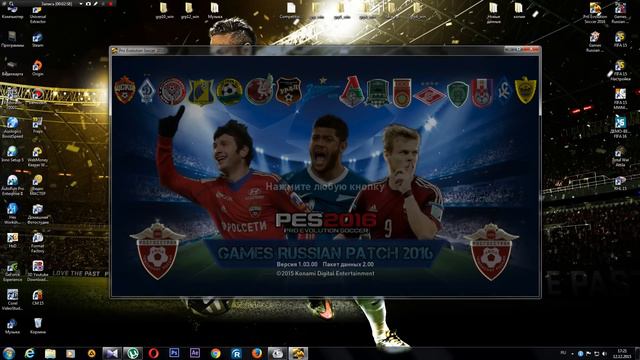Open FIFA 15 Настройки shortcut
Screen dimensions: 640x360
[x=620, y=70]
